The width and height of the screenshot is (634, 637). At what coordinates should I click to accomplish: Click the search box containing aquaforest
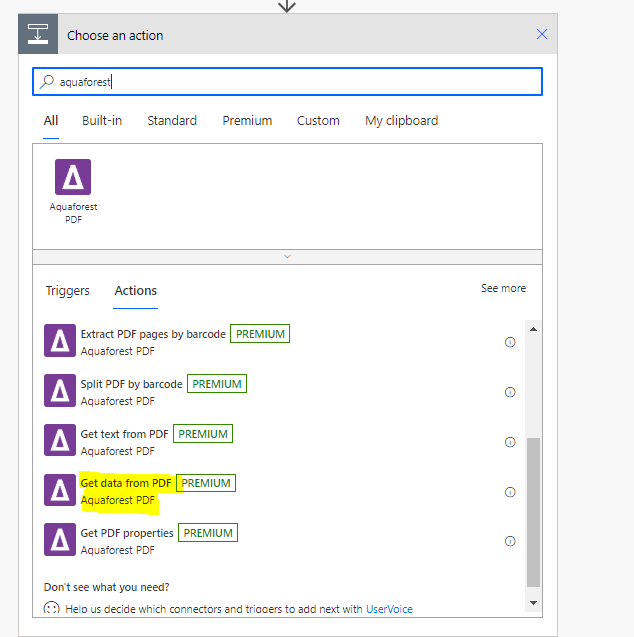[288, 82]
